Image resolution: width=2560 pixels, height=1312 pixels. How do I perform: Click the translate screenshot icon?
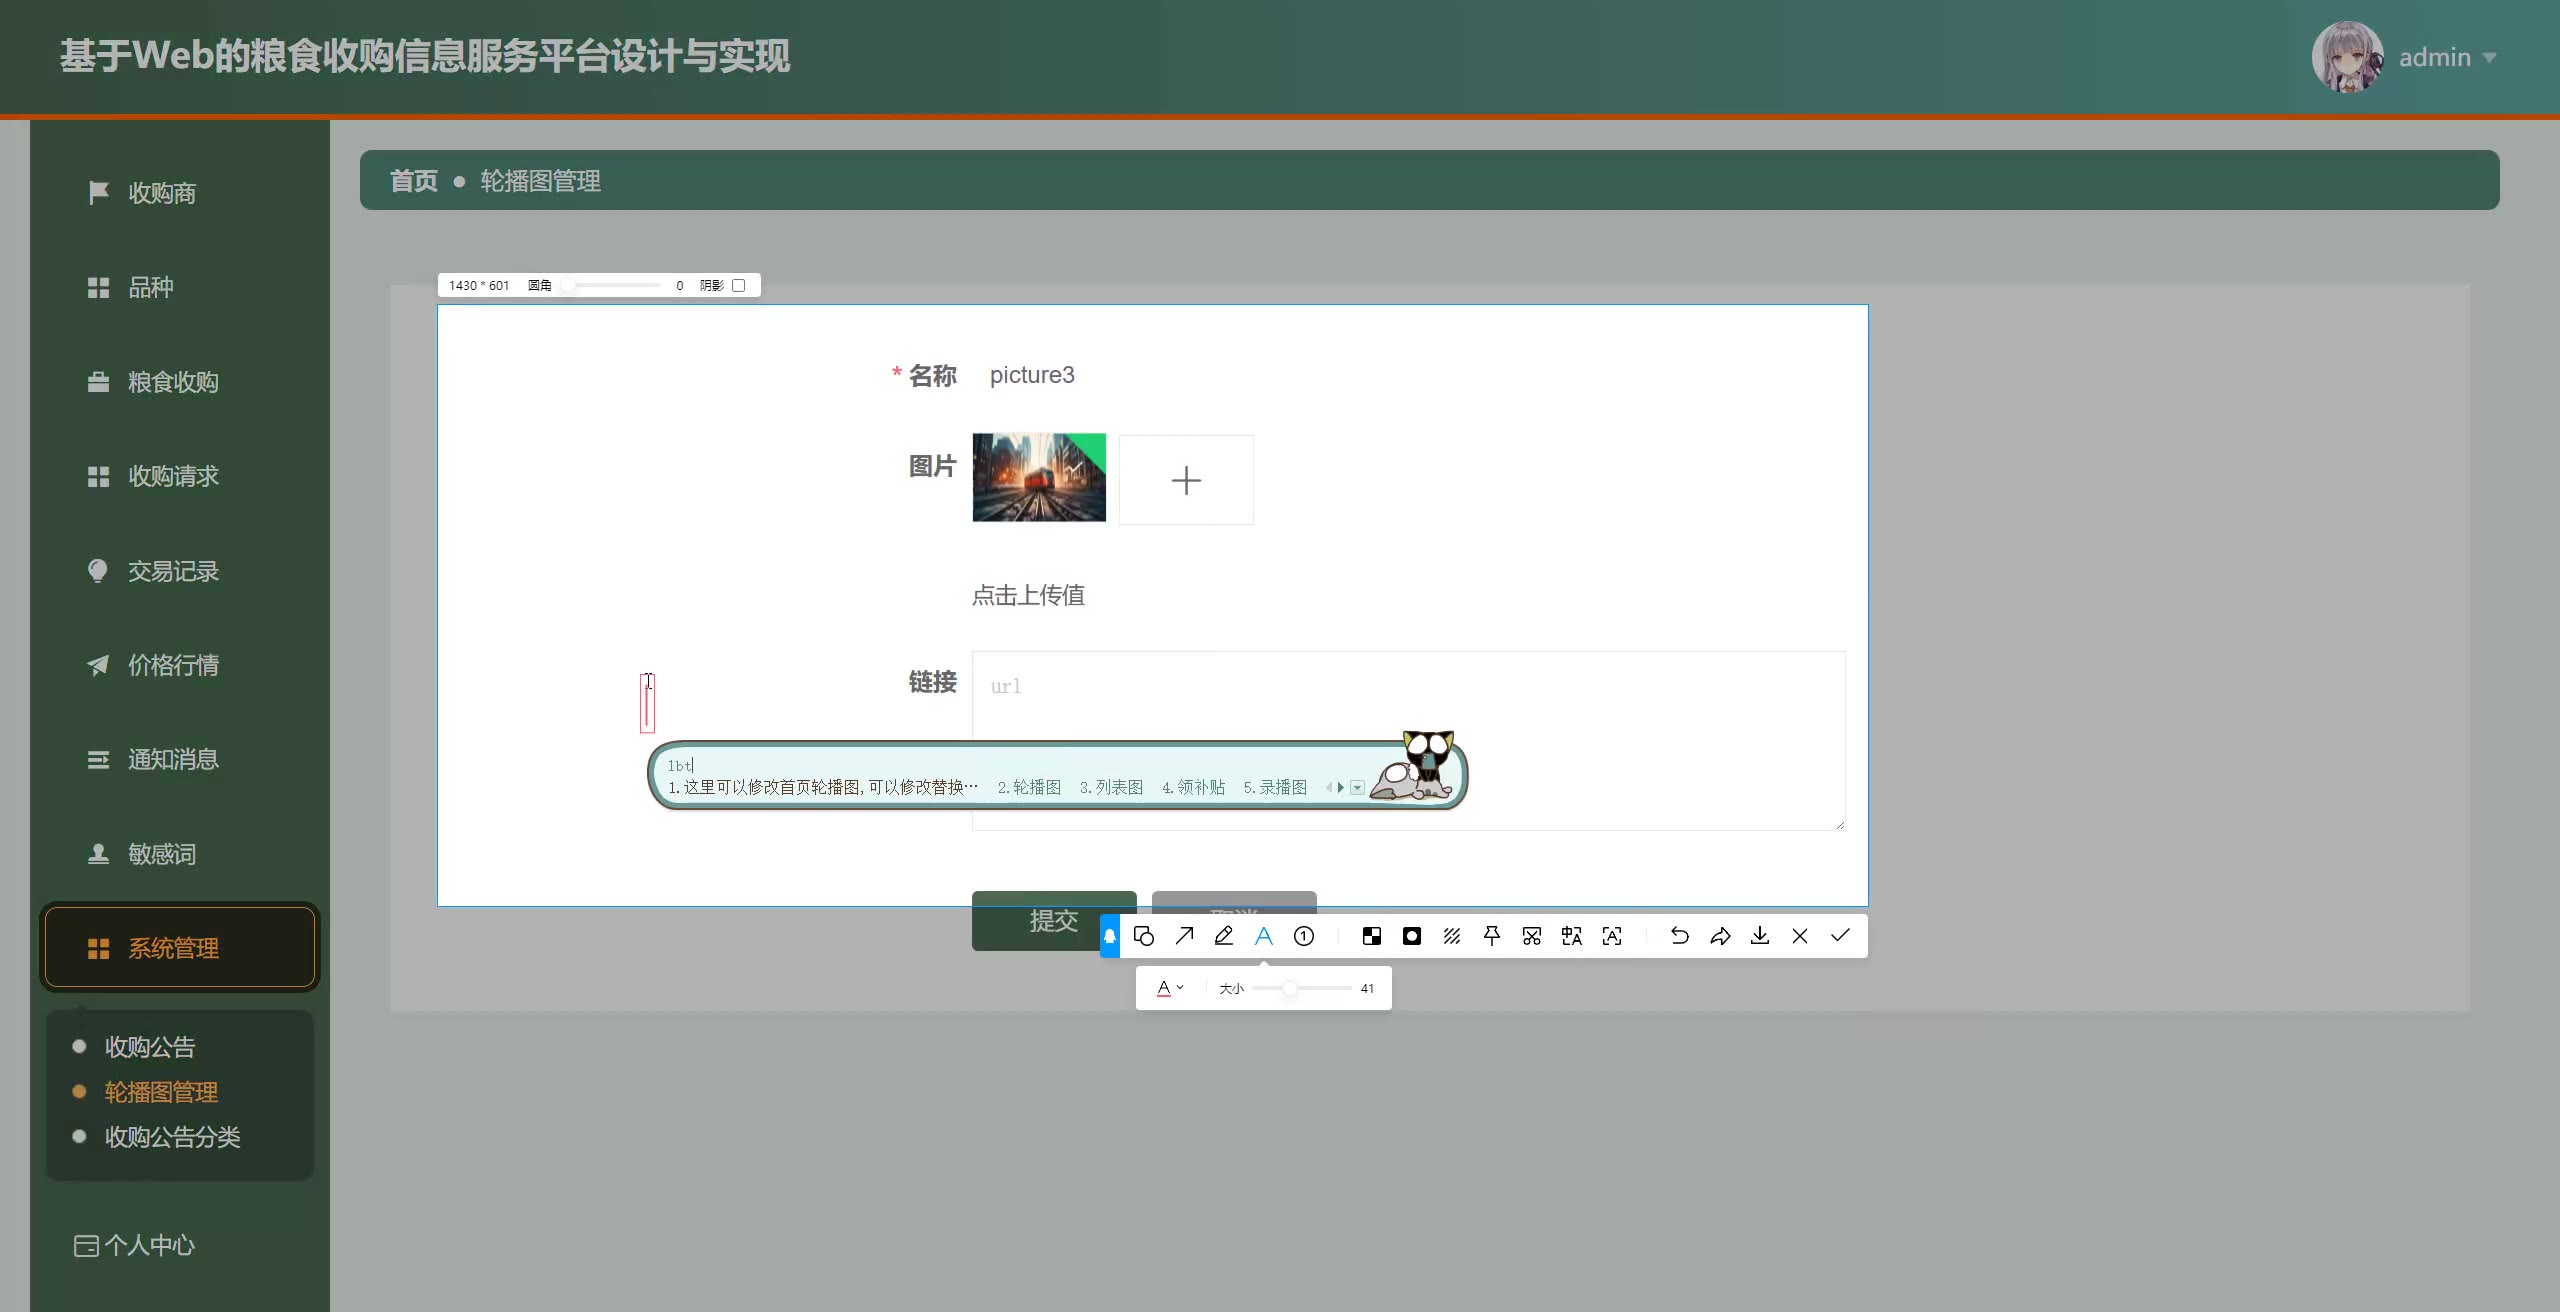pos(1572,936)
